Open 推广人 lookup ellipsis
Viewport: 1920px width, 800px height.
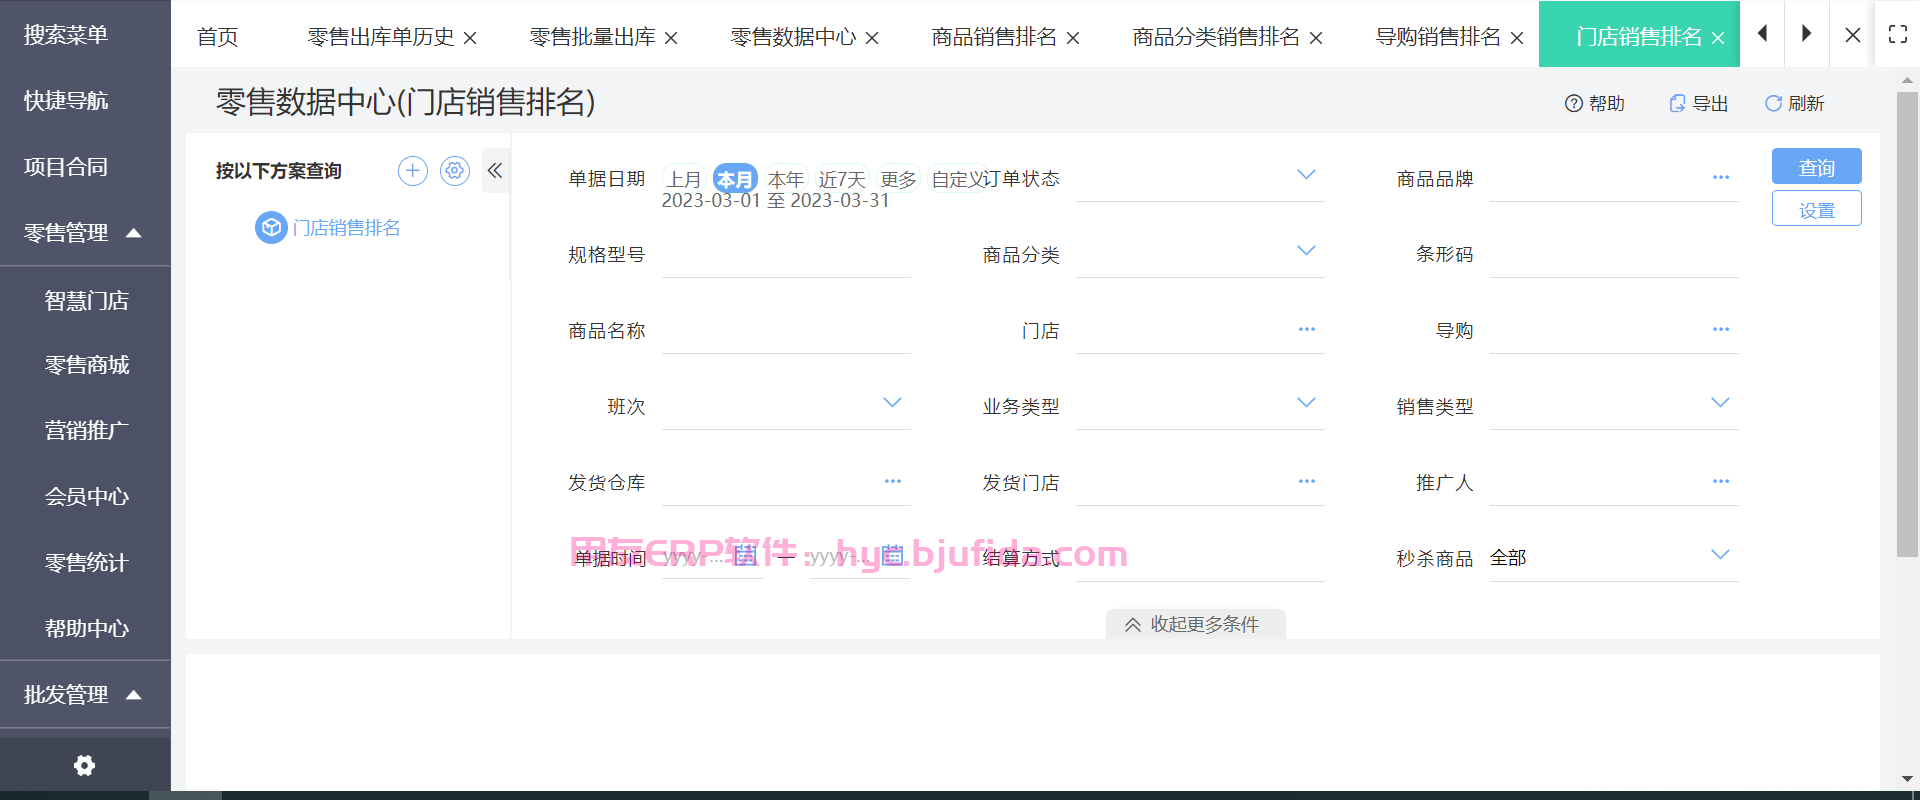pos(1720,481)
